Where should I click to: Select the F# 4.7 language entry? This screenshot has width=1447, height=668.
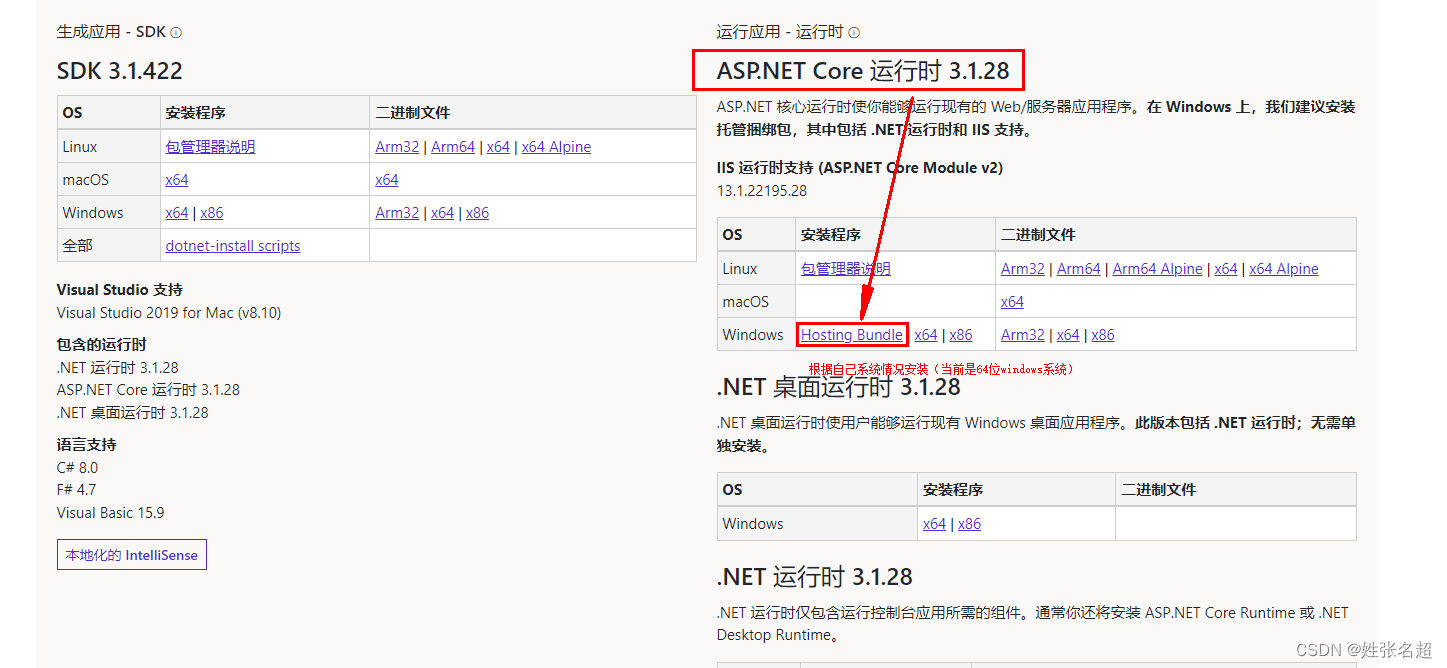click(x=76, y=489)
